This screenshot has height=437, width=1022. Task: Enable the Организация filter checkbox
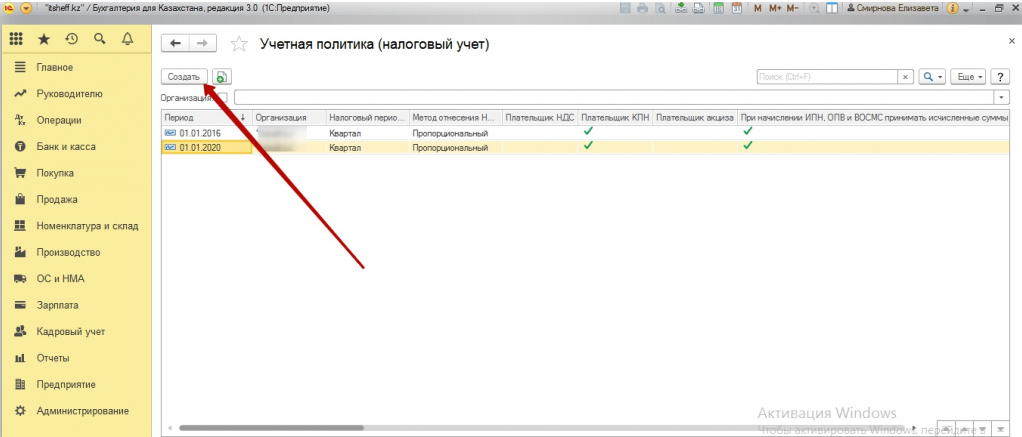pyautogui.click(x=223, y=97)
